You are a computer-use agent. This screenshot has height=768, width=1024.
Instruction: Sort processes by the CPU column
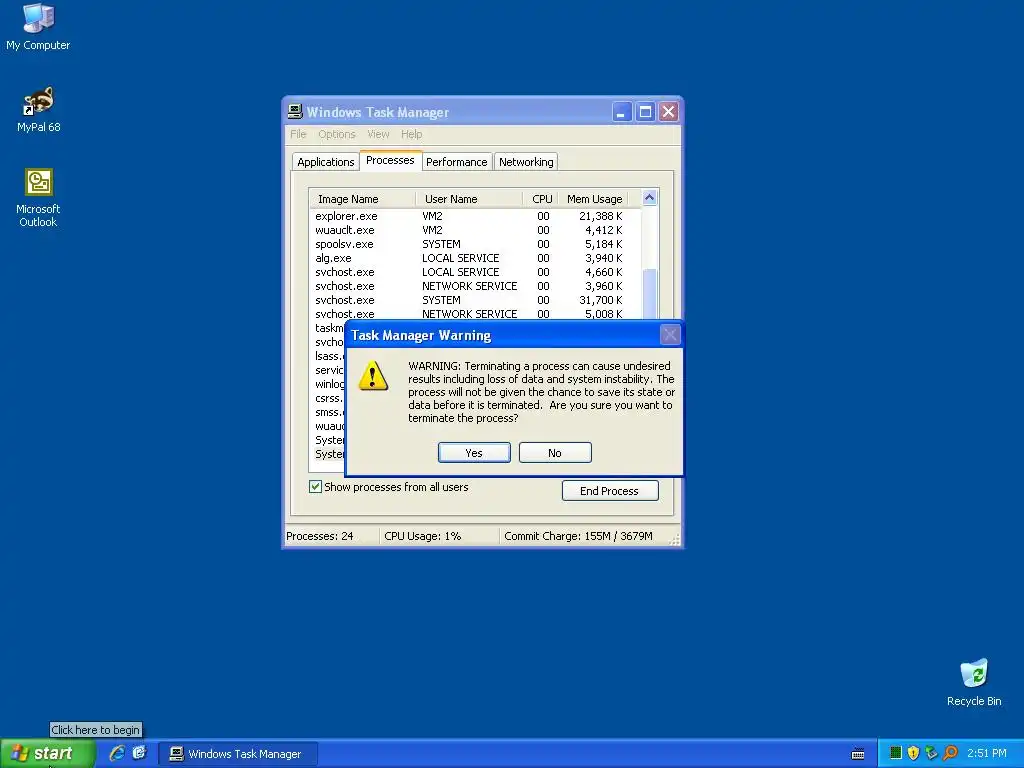[541, 199]
